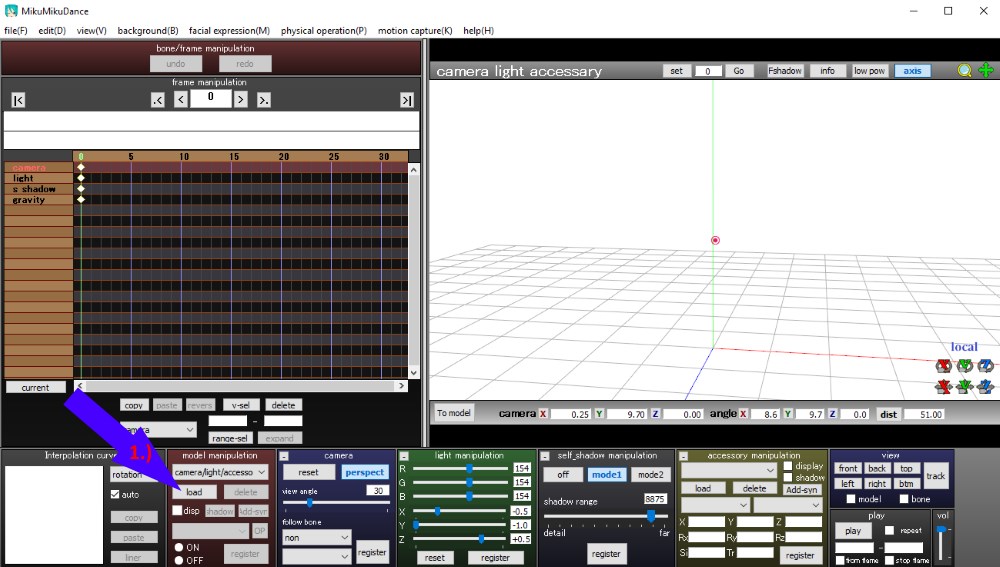Screen dimensions: 1000x567
Task: Click the X axis rotate icon
Action: point(943,365)
